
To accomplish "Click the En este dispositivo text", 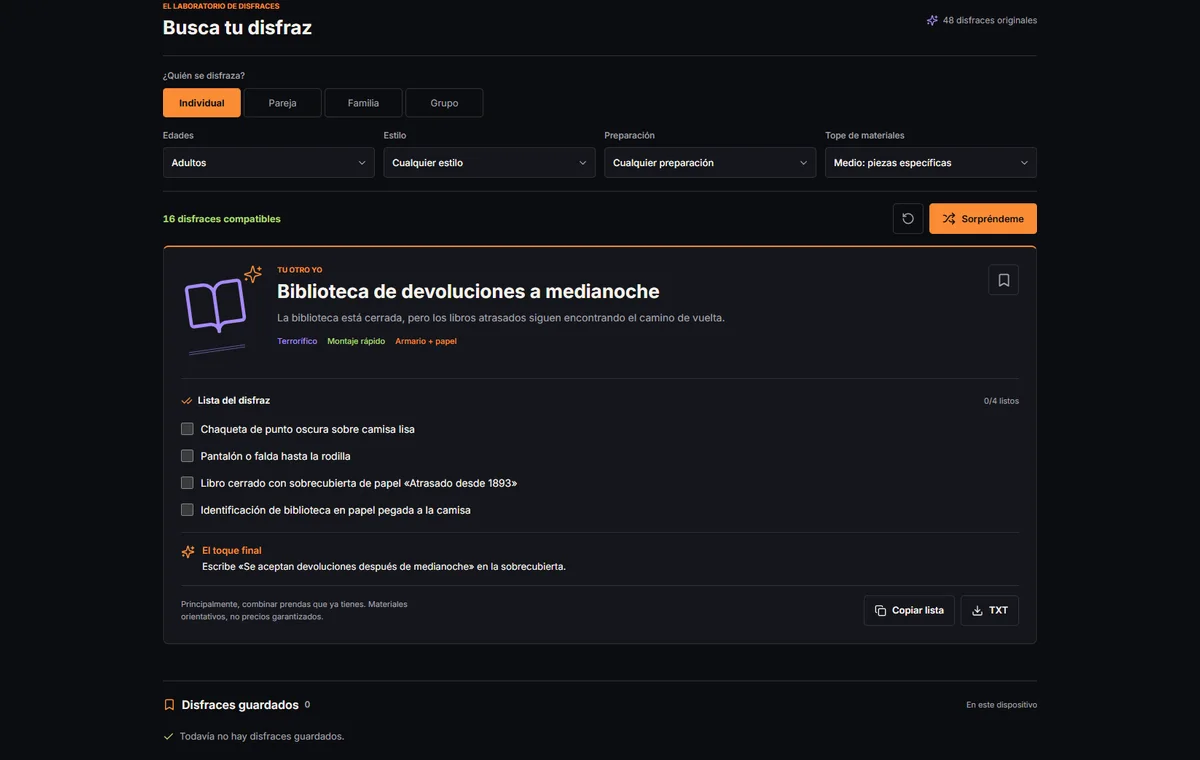I will click(x=1001, y=705).
